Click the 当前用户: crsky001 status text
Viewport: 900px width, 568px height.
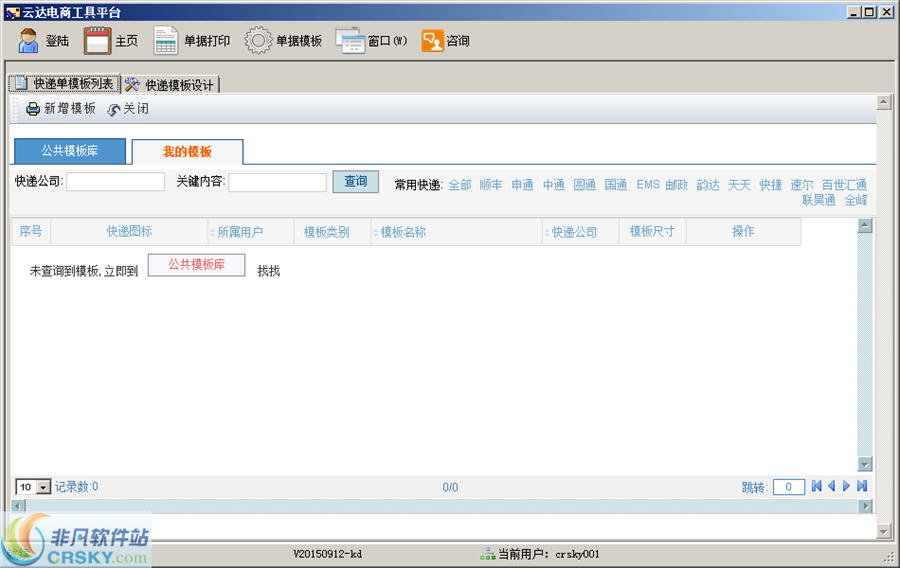(x=548, y=554)
